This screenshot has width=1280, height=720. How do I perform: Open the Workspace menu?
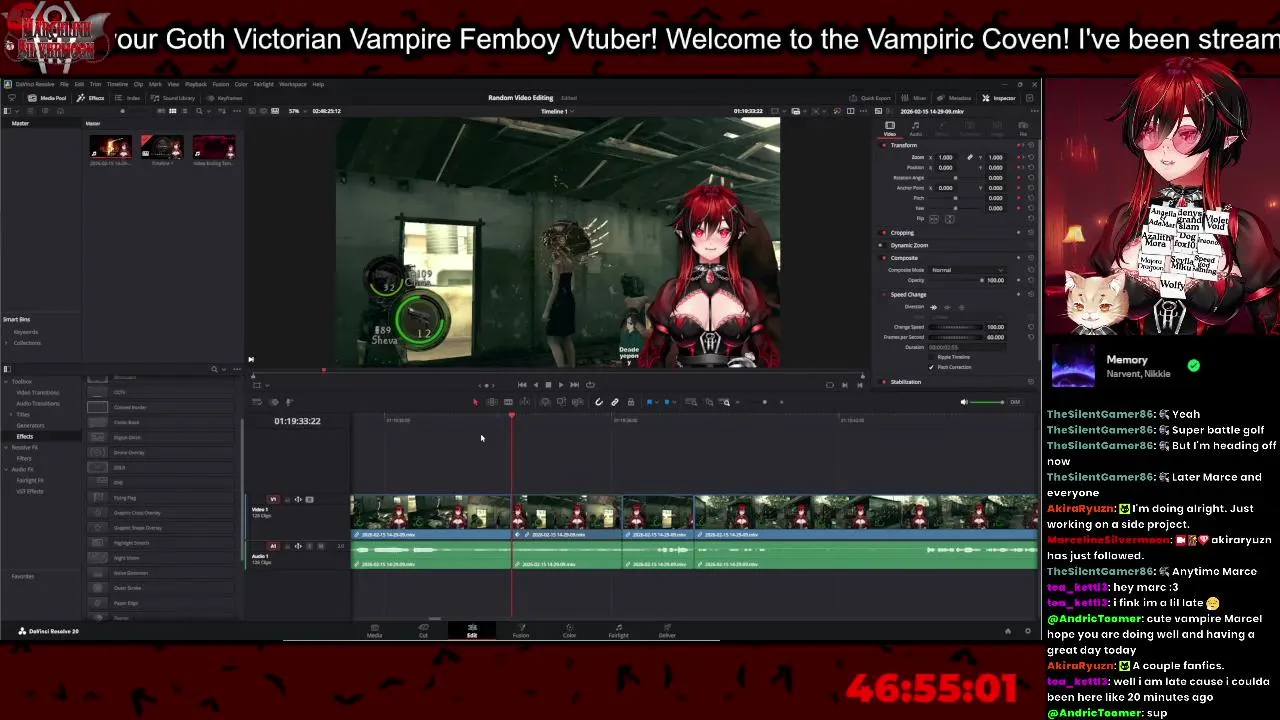coord(293,84)
